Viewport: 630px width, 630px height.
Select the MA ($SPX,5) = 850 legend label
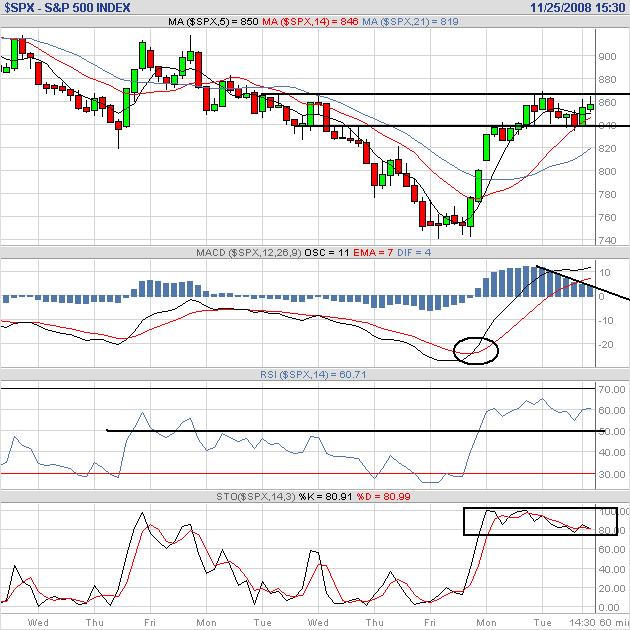pyautogui.click(x=213, y=21)
